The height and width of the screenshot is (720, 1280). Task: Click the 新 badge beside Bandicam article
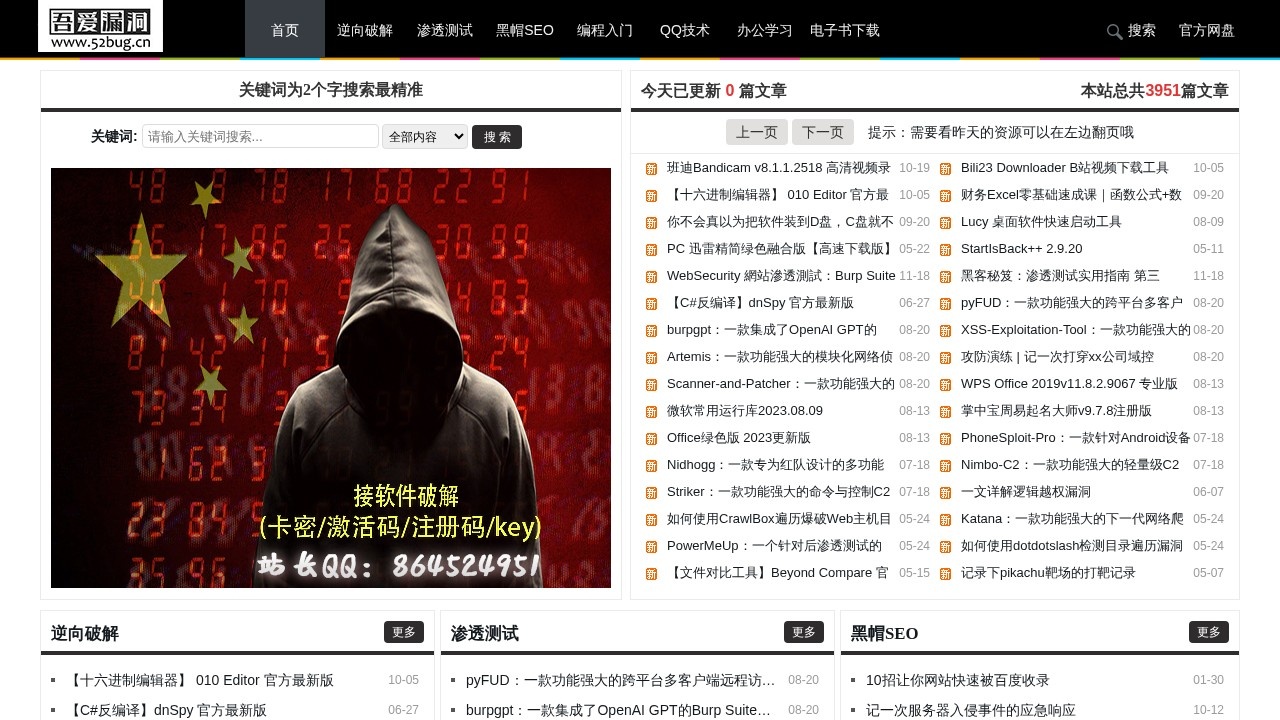point(650,168)
